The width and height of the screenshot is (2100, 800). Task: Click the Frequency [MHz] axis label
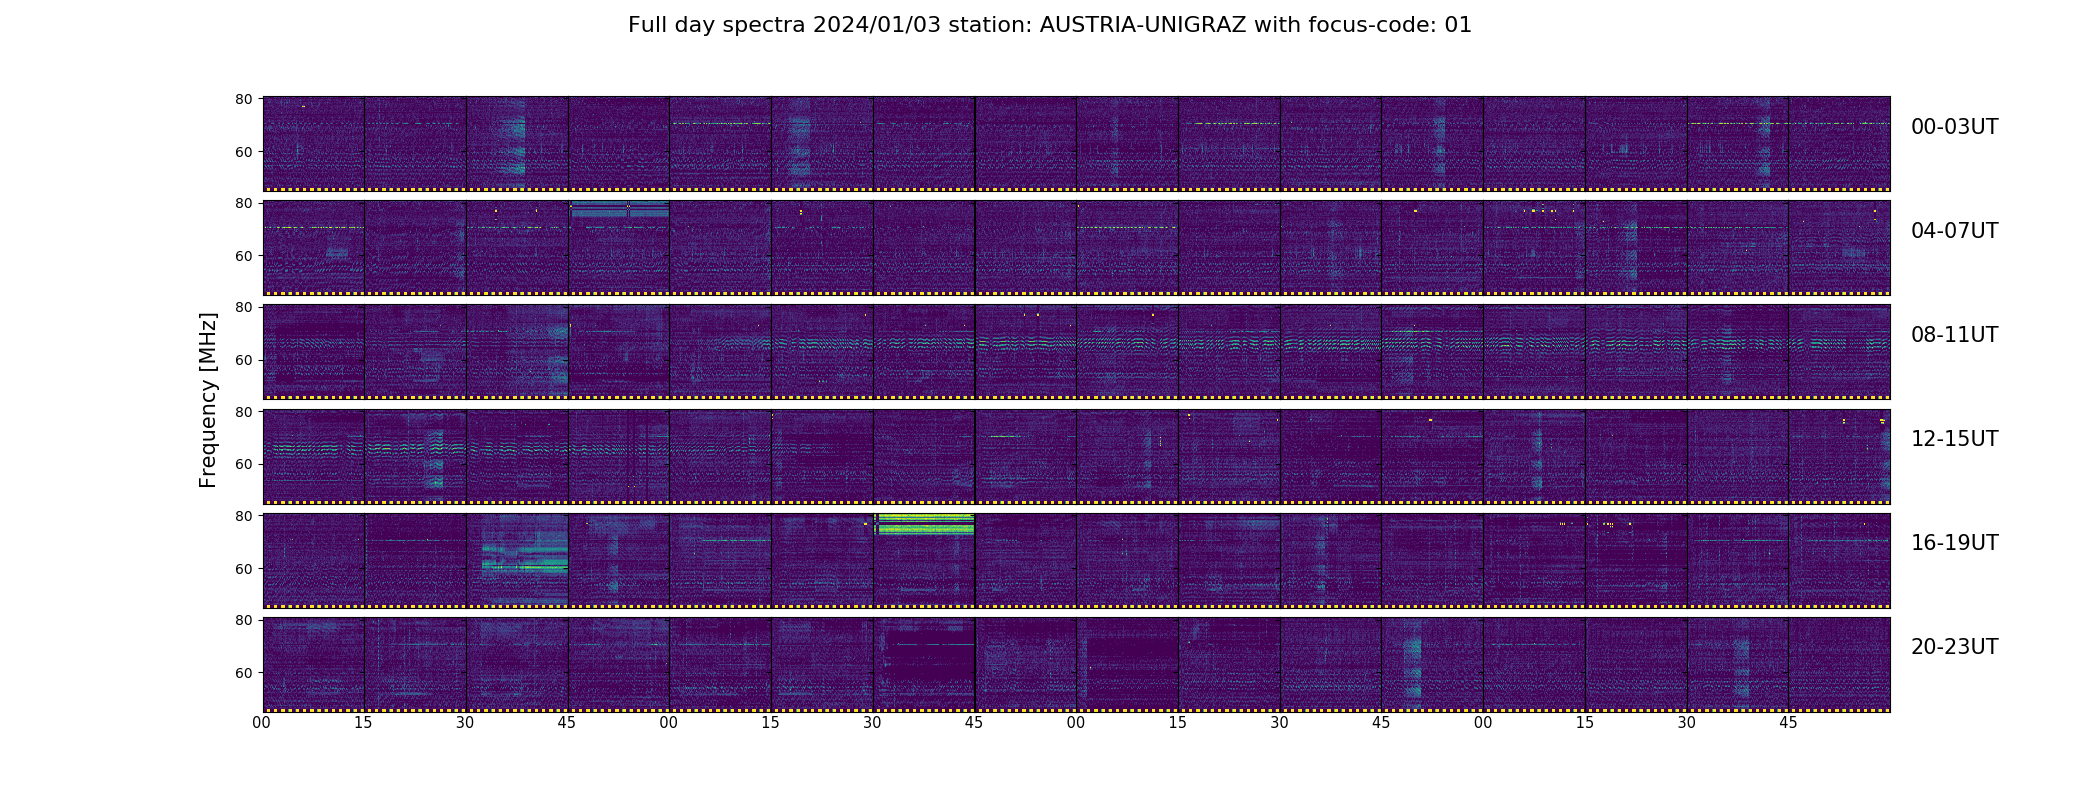[208, 400]
